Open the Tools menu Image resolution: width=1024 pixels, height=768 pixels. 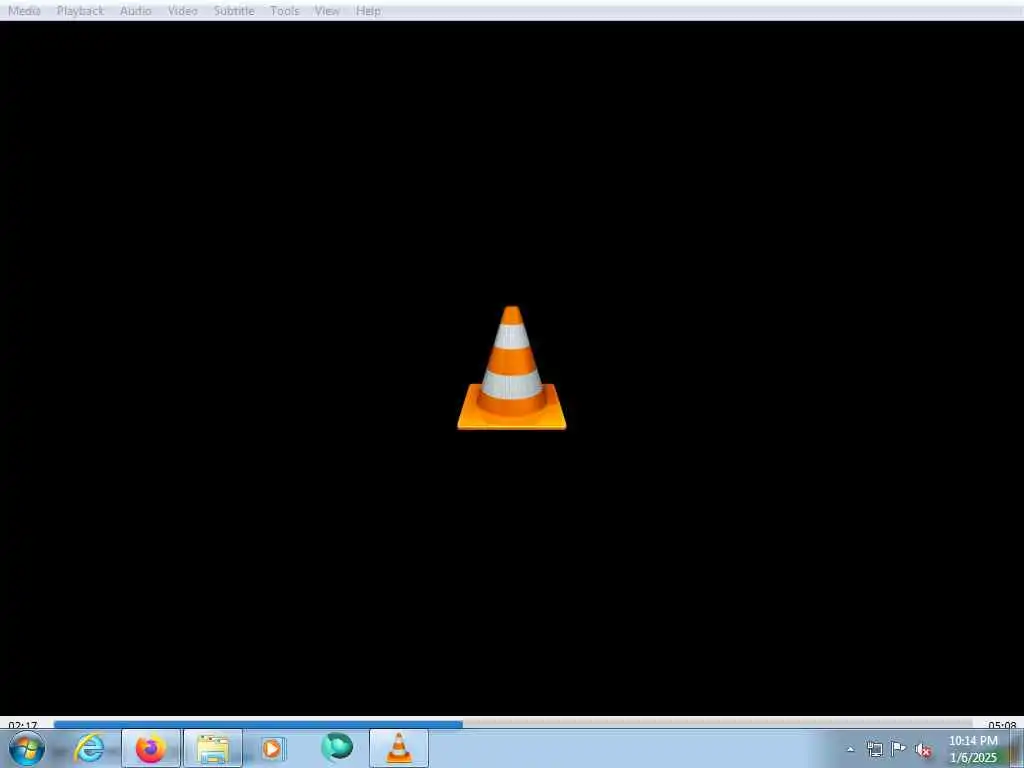(x=285, y=11)
